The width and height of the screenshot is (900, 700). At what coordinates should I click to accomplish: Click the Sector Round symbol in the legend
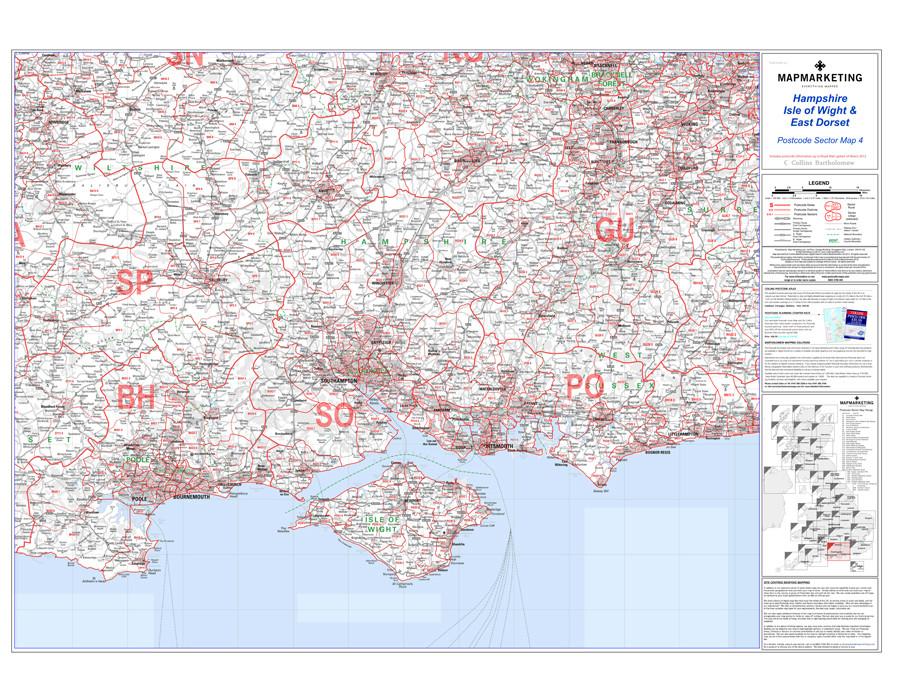coord(834,206)
